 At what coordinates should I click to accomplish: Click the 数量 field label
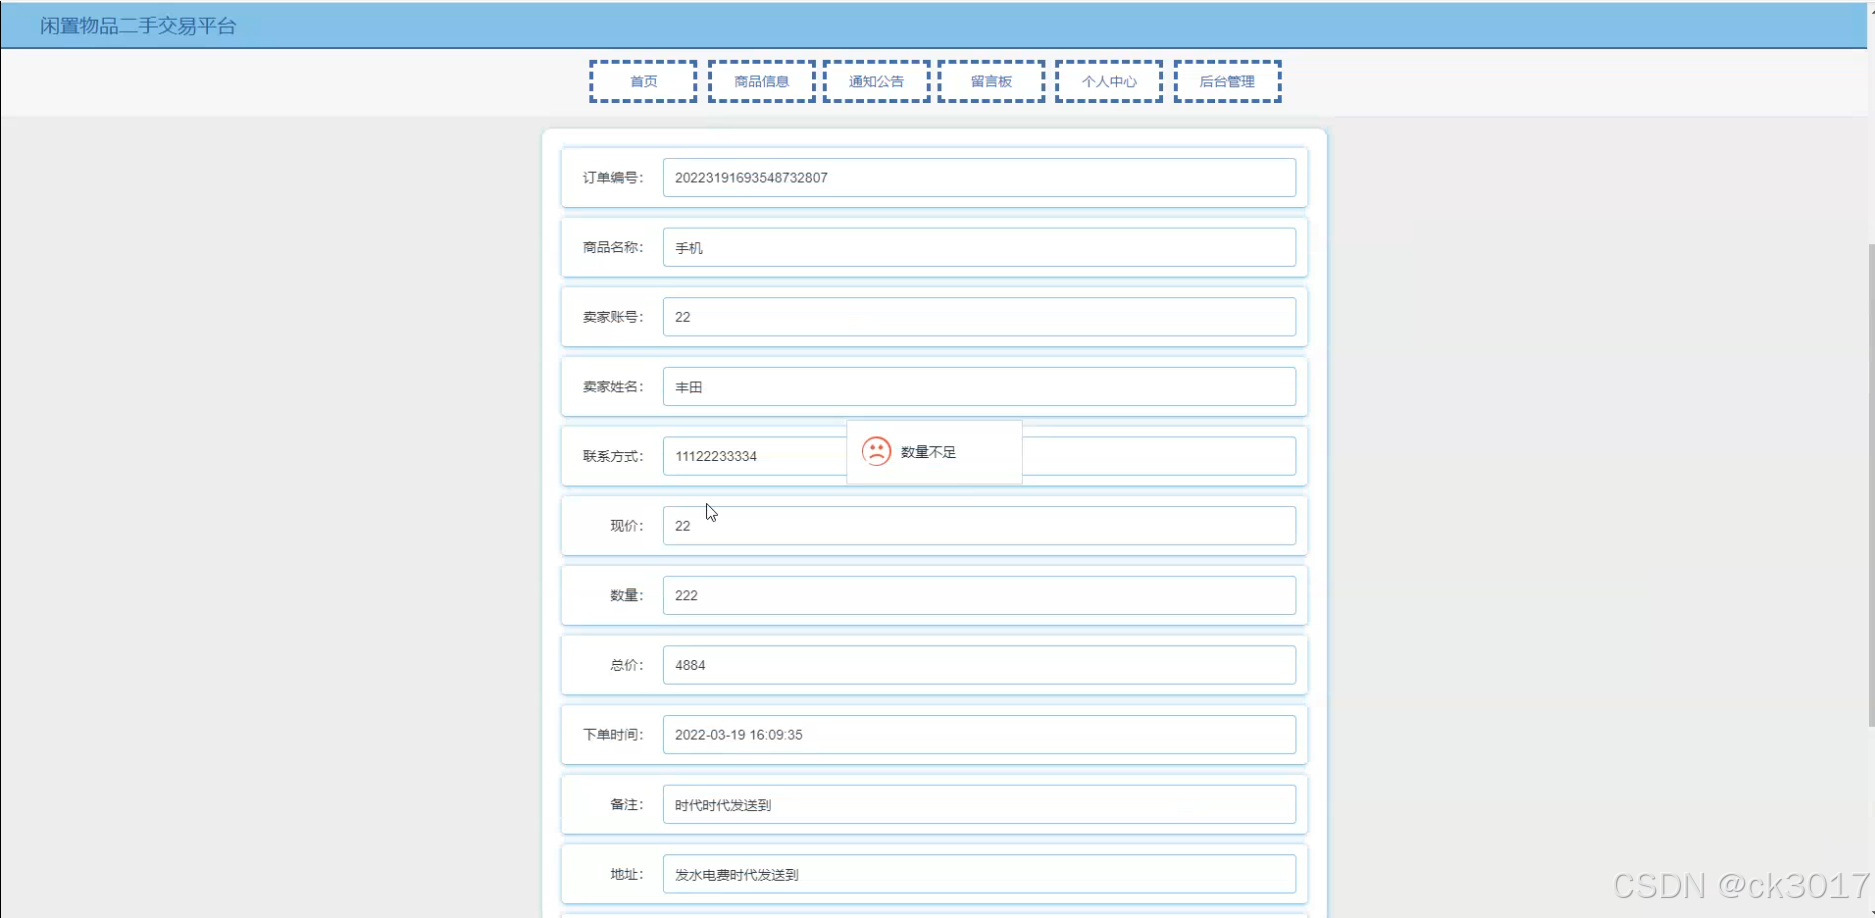[627, 595]
